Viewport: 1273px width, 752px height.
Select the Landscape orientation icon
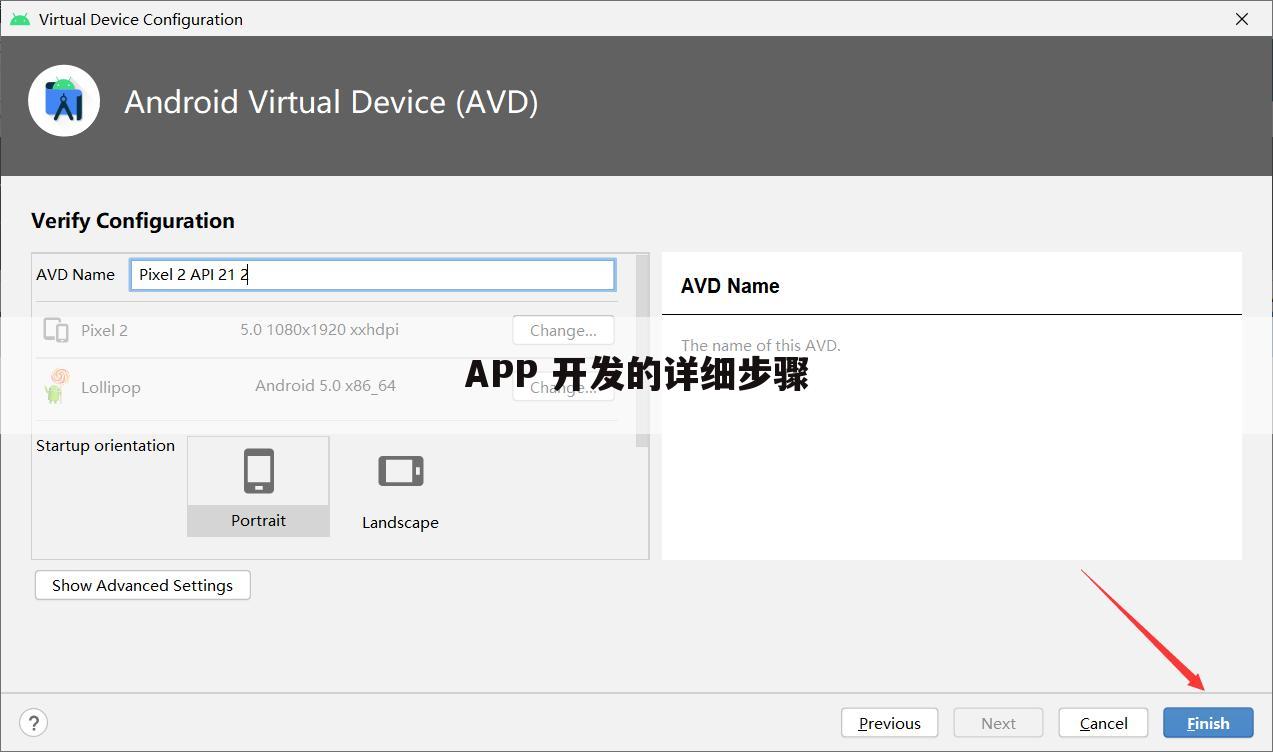point(400,470)
